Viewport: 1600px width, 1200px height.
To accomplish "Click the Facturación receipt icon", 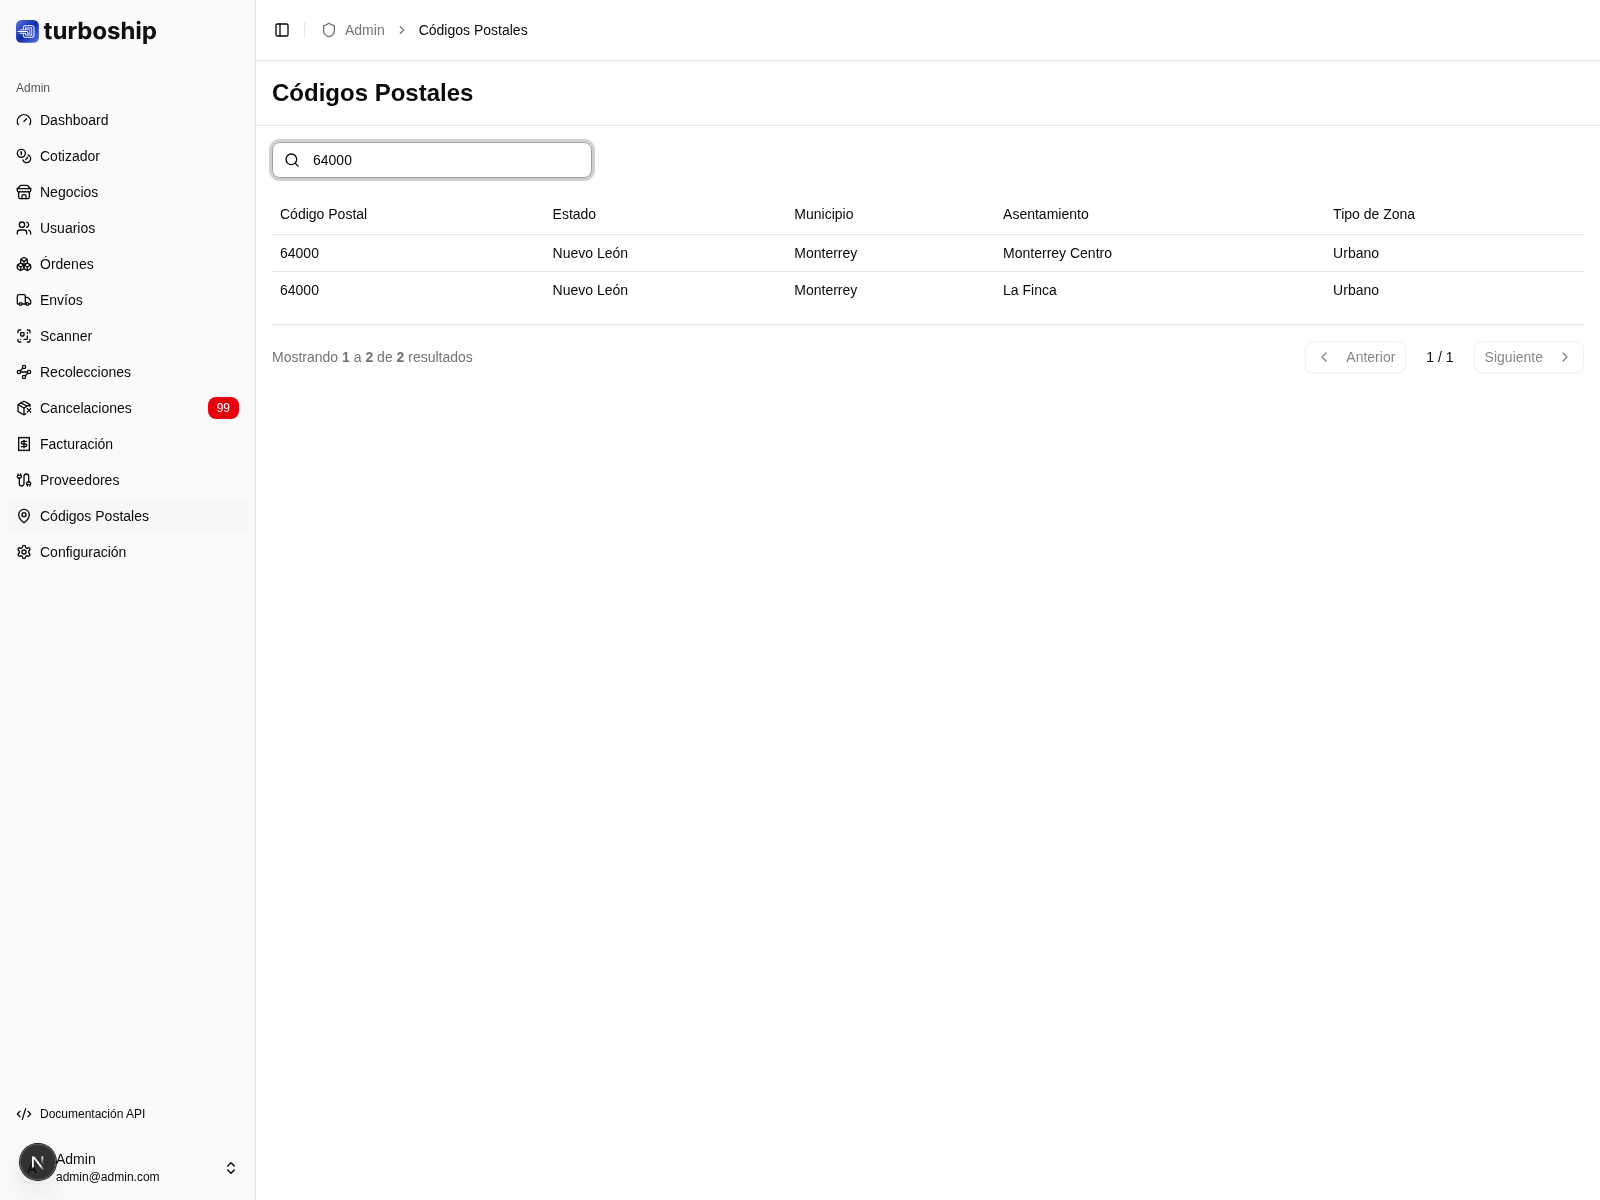I will tap(24, 444).
